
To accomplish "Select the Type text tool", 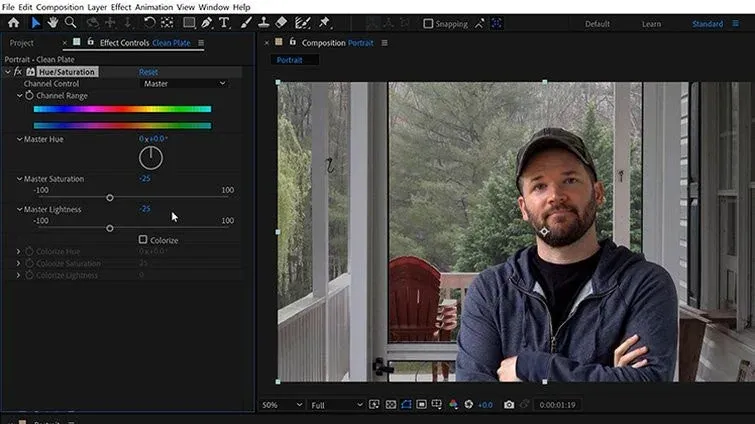I will [x=224, y=23].
